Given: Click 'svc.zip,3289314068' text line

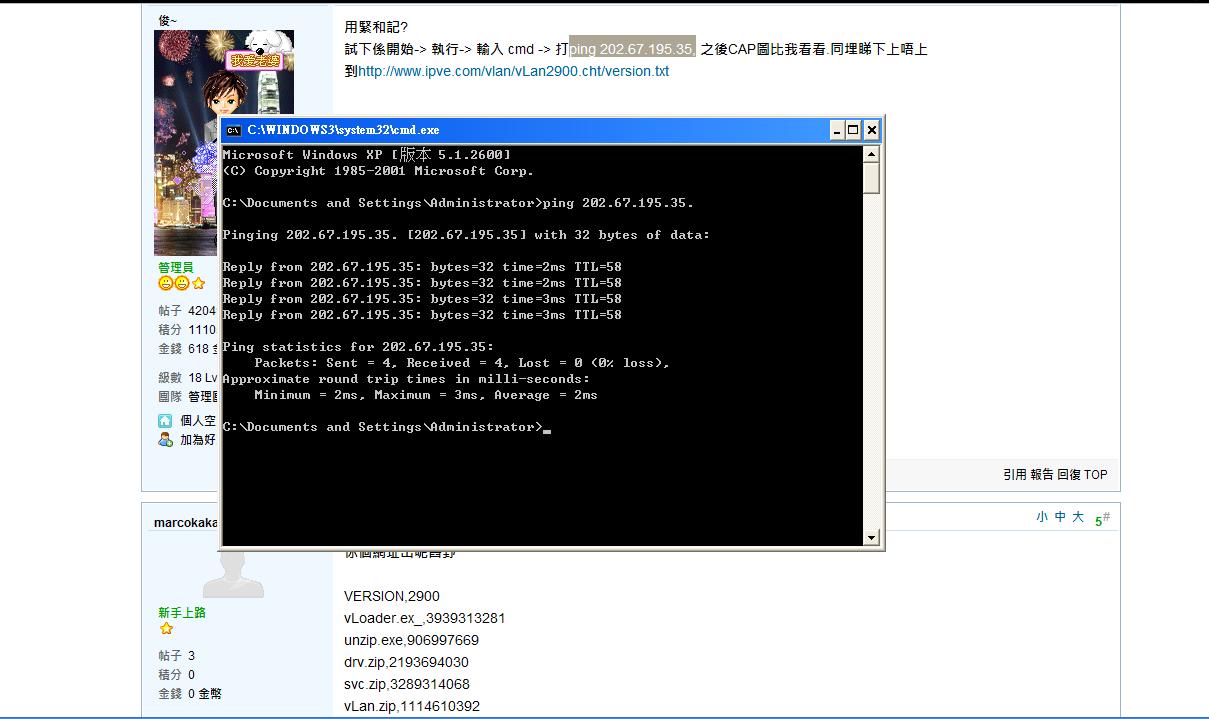Looking at the screenshot, I should [407, 684].
